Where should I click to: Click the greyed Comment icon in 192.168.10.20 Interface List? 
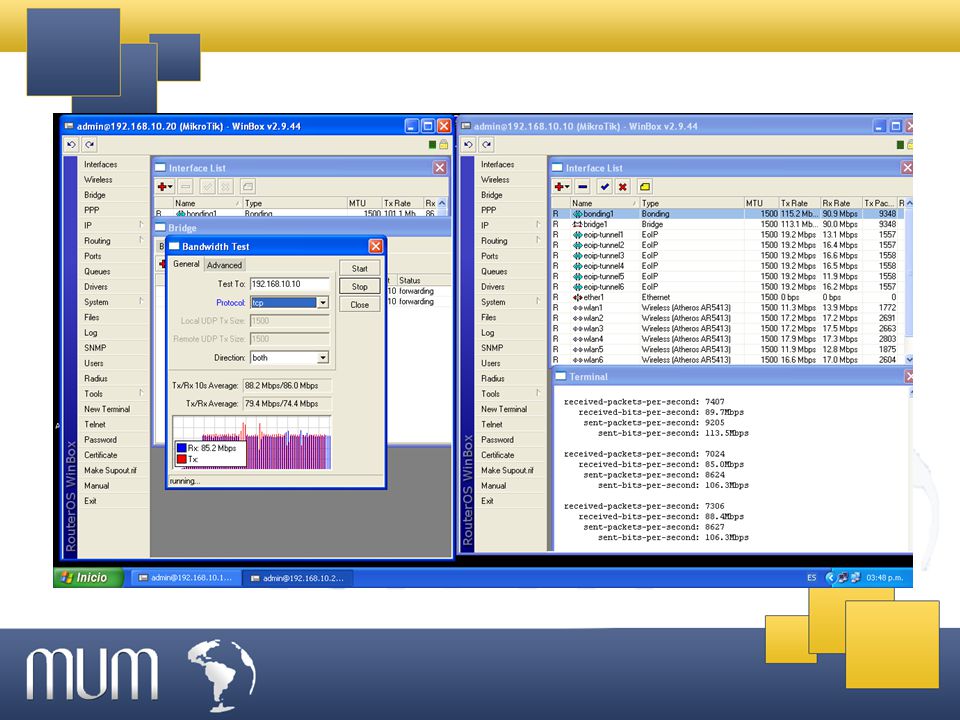(247, 187)
